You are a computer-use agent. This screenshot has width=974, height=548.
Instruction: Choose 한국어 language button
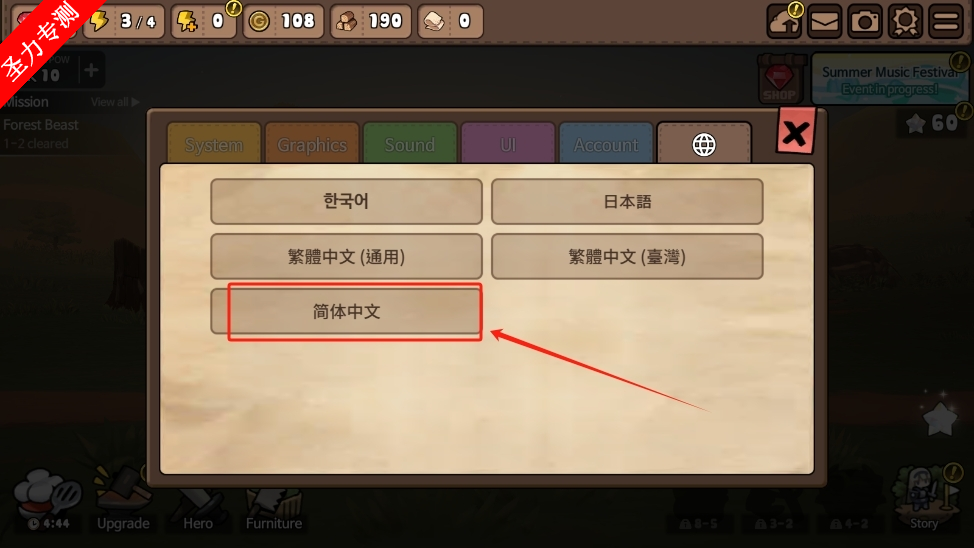(346, 201)
